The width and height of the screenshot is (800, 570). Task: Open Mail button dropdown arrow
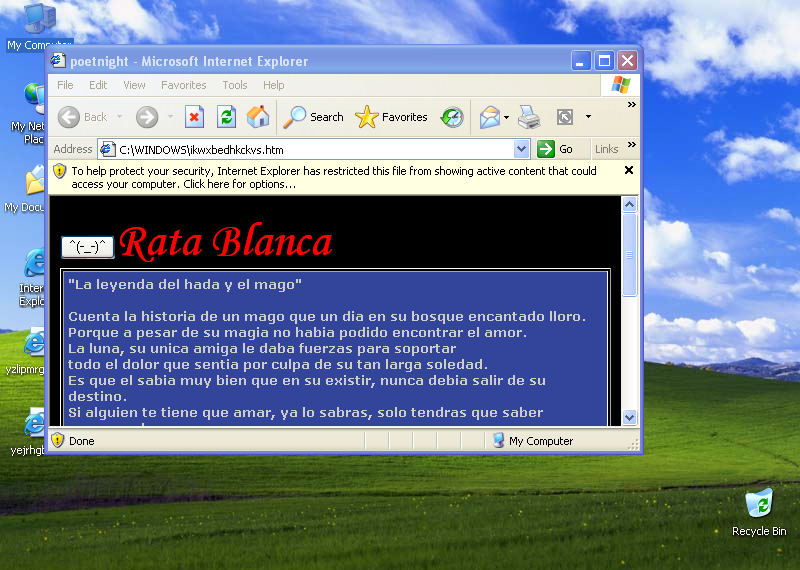tap(506, 117)
